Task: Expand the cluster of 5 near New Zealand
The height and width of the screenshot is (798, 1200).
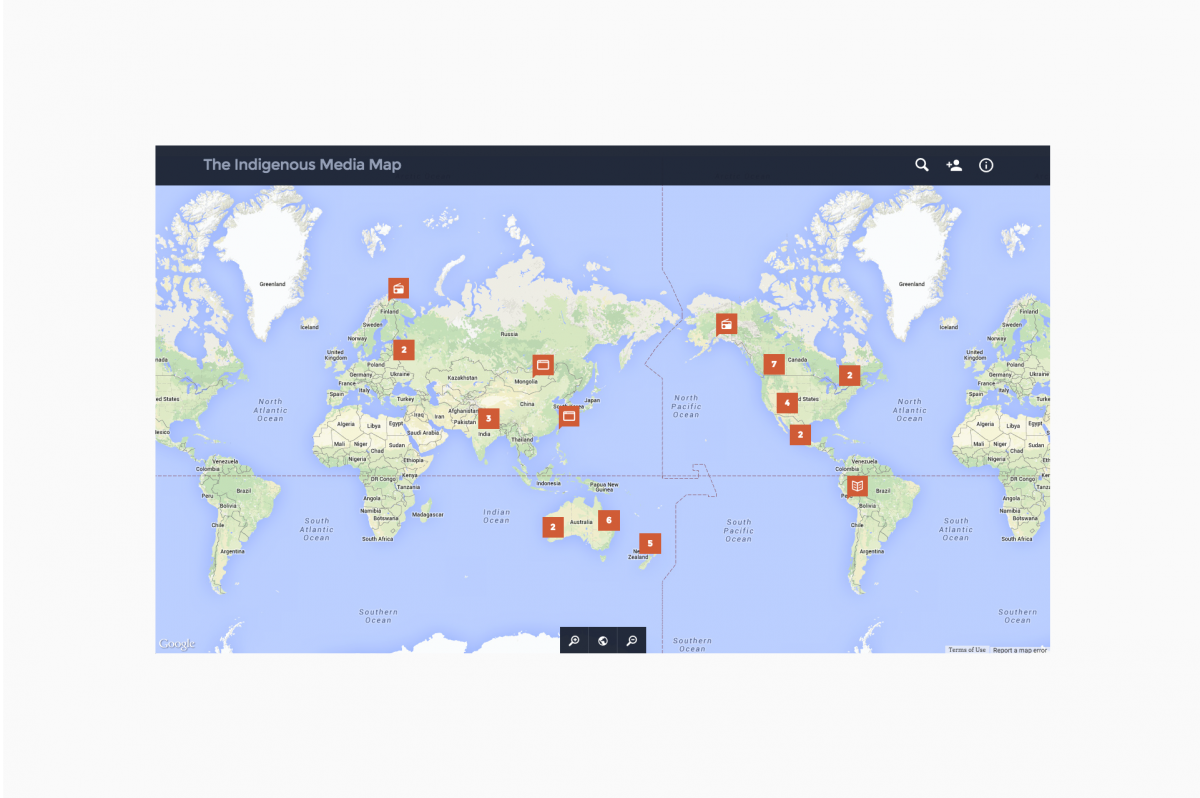Action: (650, 544)
